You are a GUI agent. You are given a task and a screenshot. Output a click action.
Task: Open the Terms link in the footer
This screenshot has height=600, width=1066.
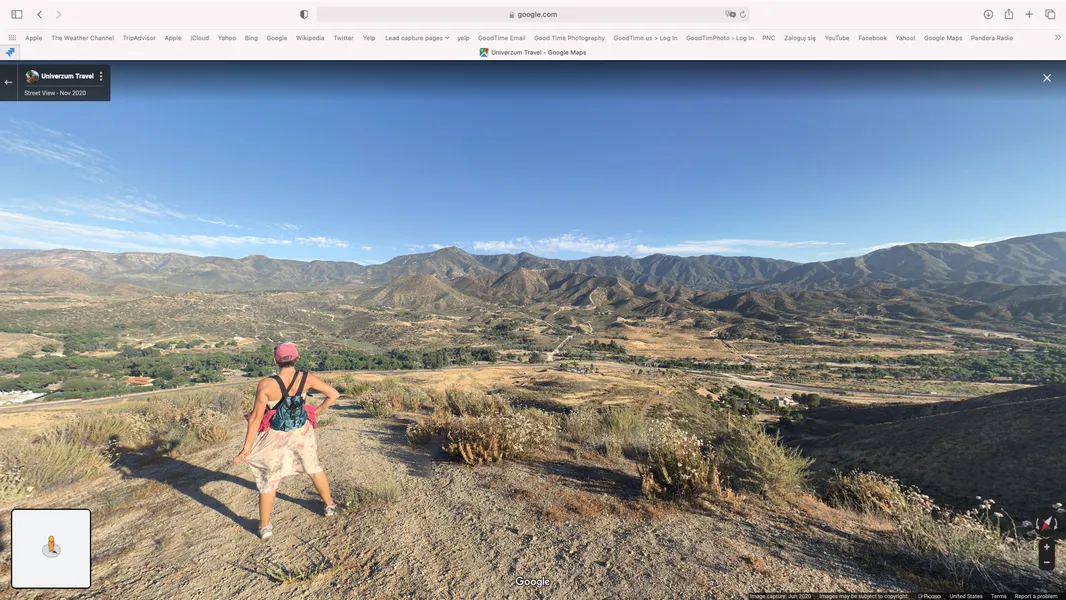[998, 596]
